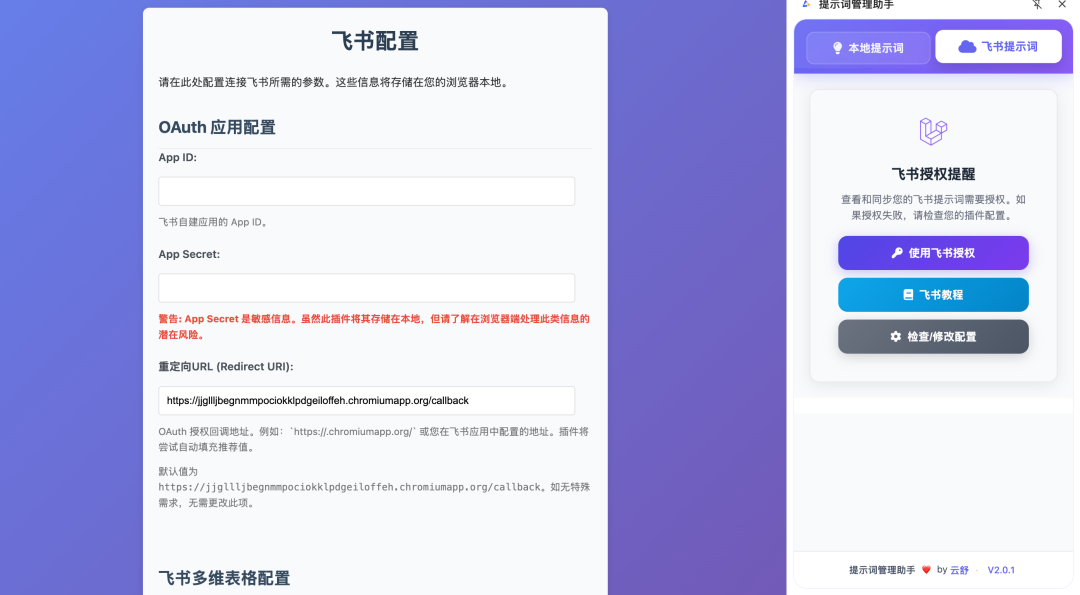The image size is (1080, 595).
Task: Click the 检查/修改配置 button
Action: (933, 336)
